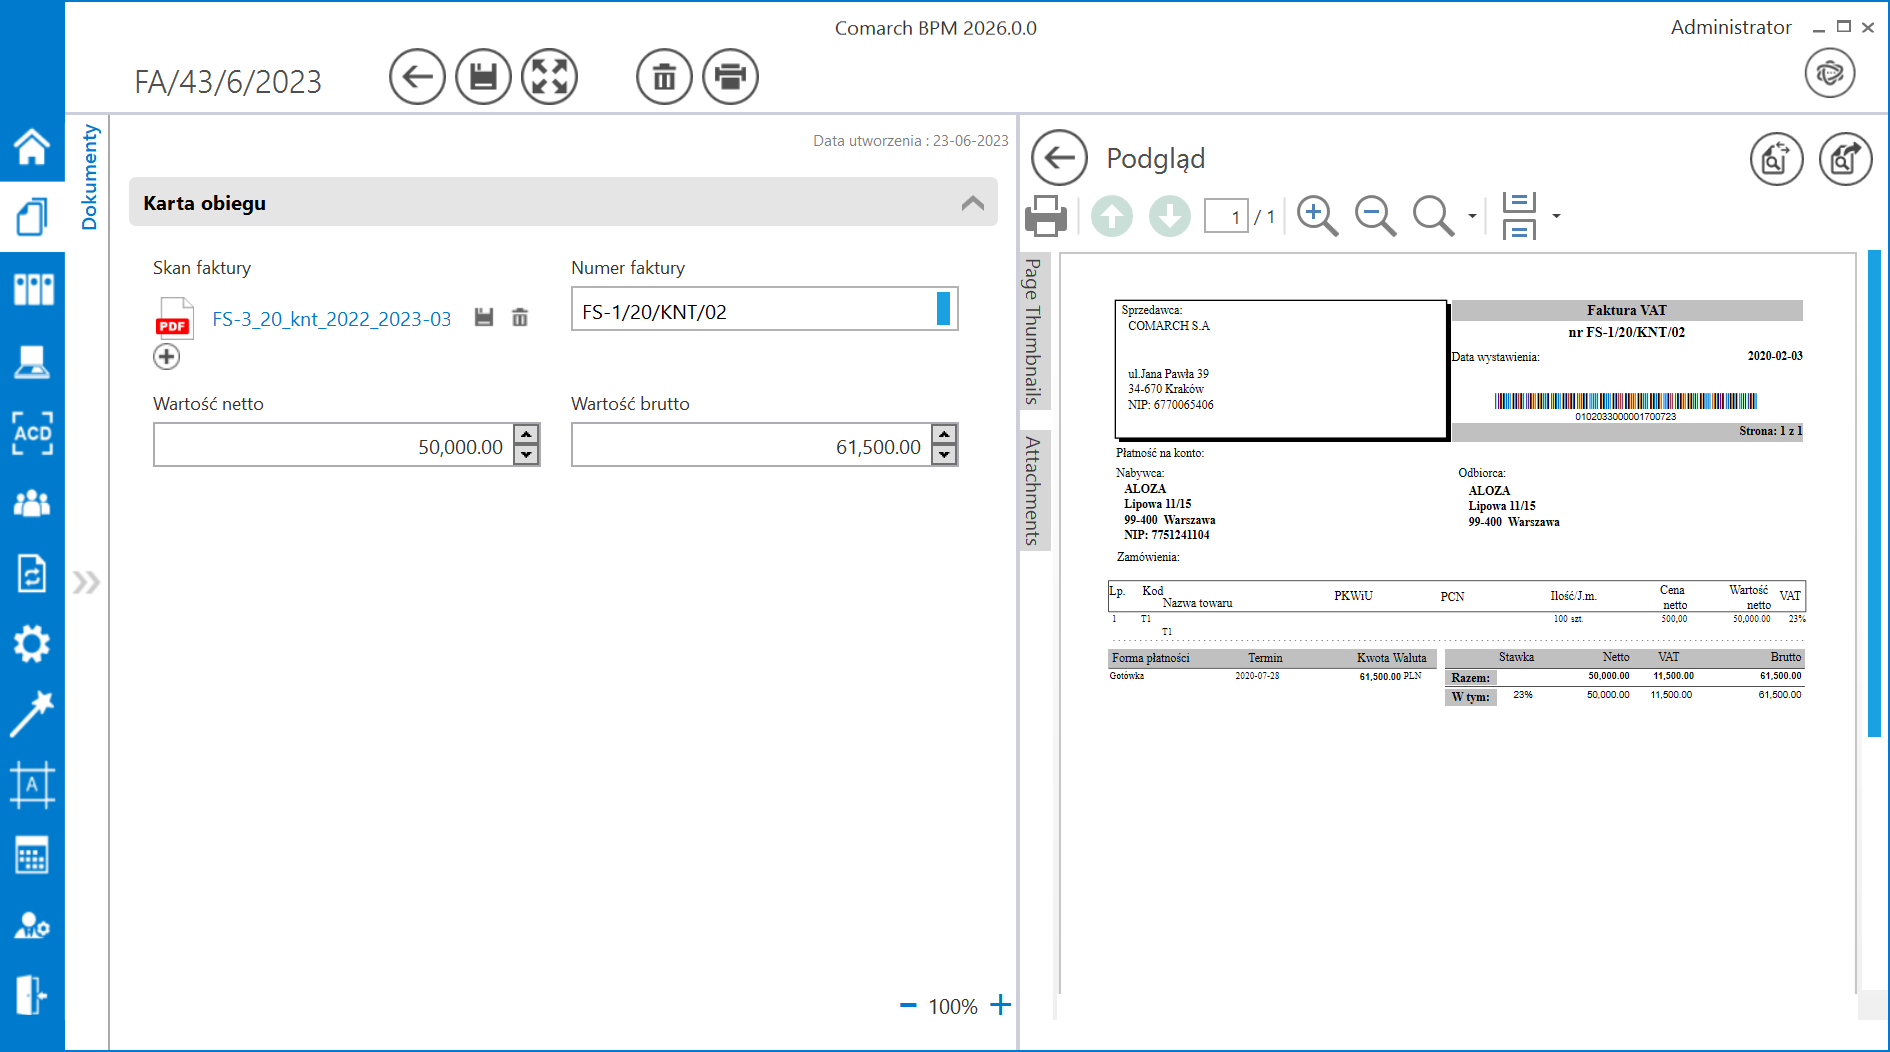Expand document to full screen view
The image size is (1890, 1052).
[549, 77]
